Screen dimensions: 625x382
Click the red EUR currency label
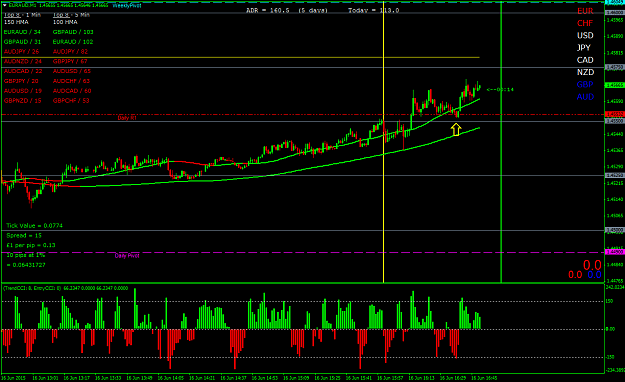(585, 11)
